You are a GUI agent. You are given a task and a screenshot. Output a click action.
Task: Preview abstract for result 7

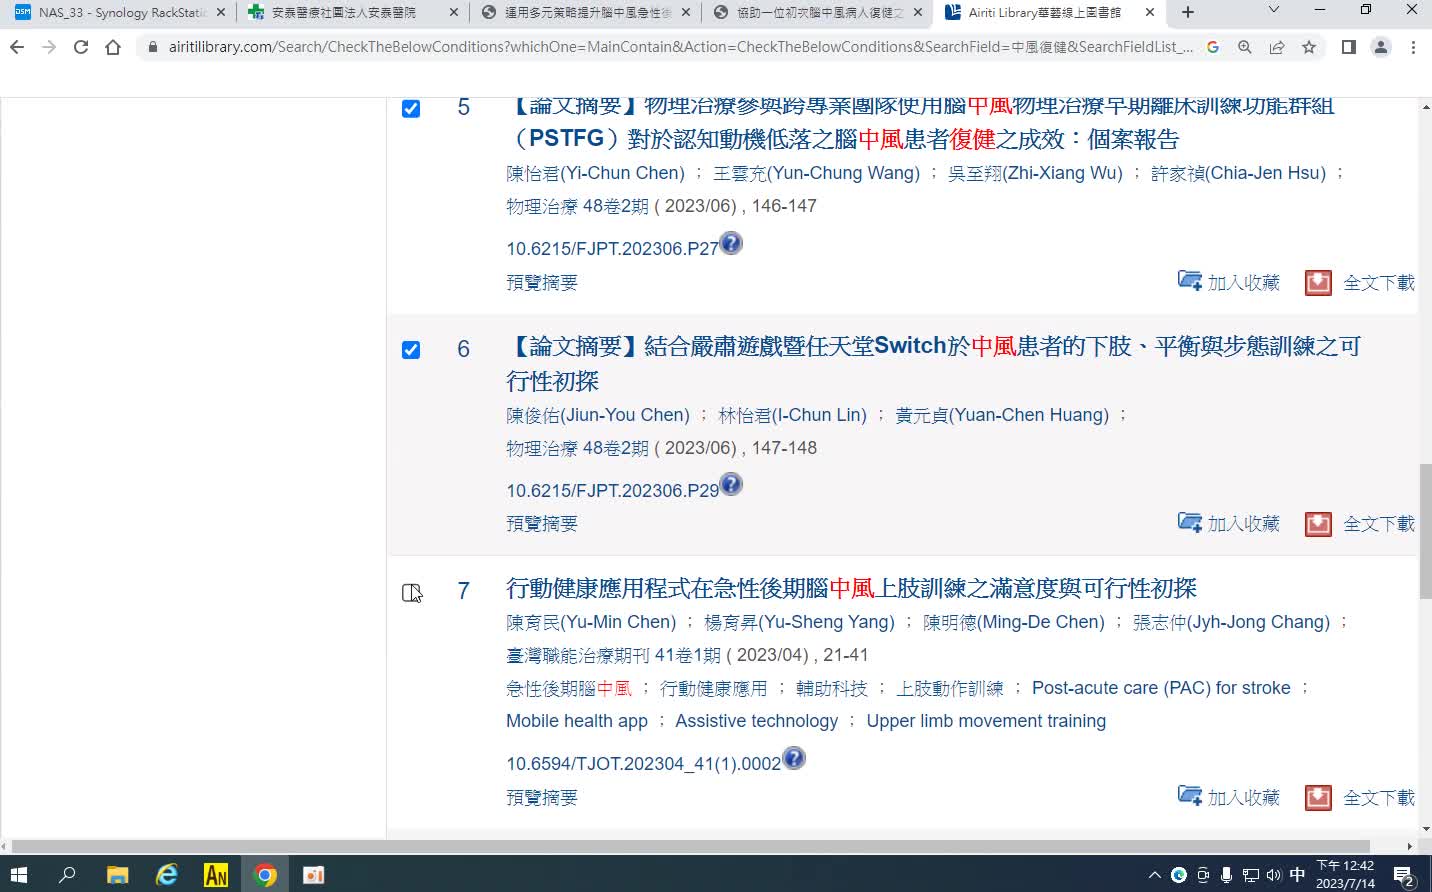(x=542, y=798)
